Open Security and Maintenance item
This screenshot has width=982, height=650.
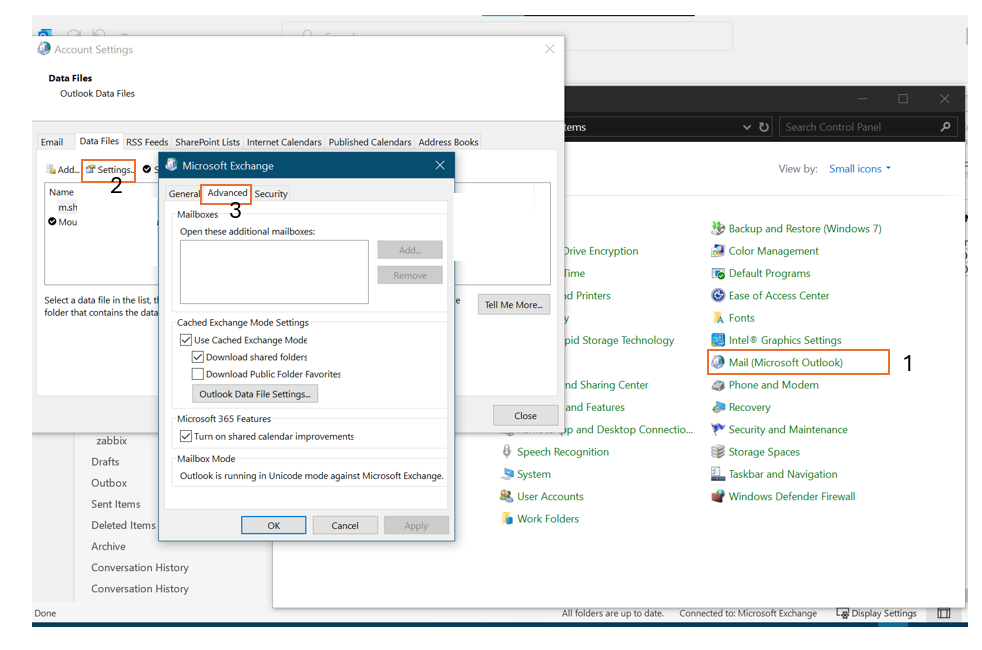[x=779, y=430]
